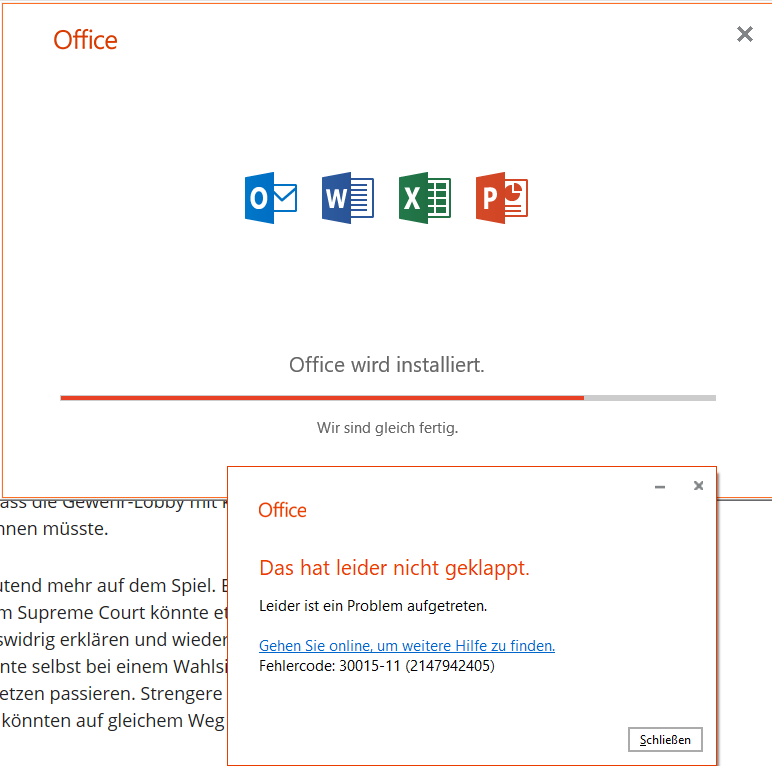
Task: Click the Excel application icon
Action: [x=424, y=197]
